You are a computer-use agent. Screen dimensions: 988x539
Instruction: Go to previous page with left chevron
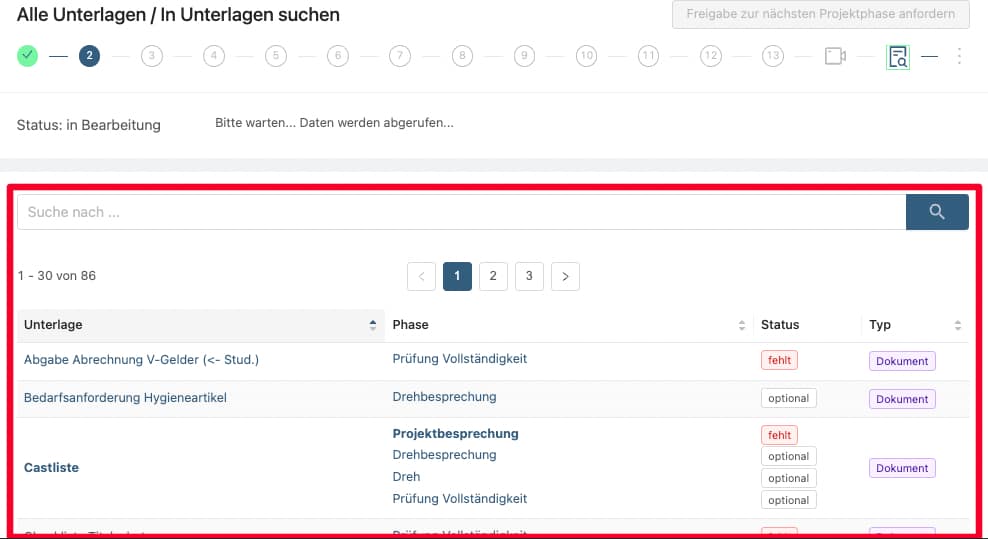tap(421, 276)
